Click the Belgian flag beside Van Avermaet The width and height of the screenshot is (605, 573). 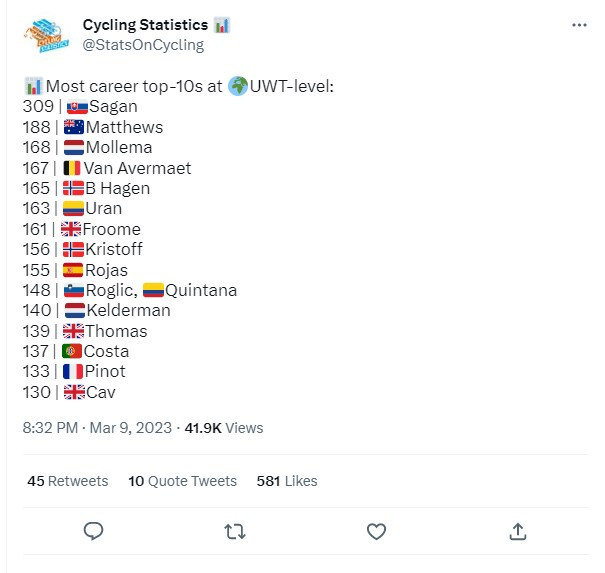pos(72,168)
